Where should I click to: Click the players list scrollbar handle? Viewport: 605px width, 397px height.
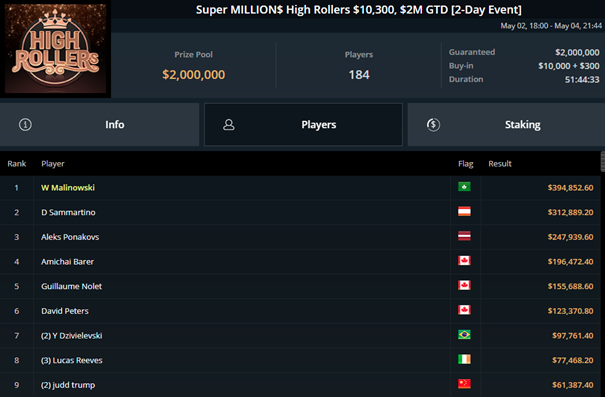coord(603,162)
